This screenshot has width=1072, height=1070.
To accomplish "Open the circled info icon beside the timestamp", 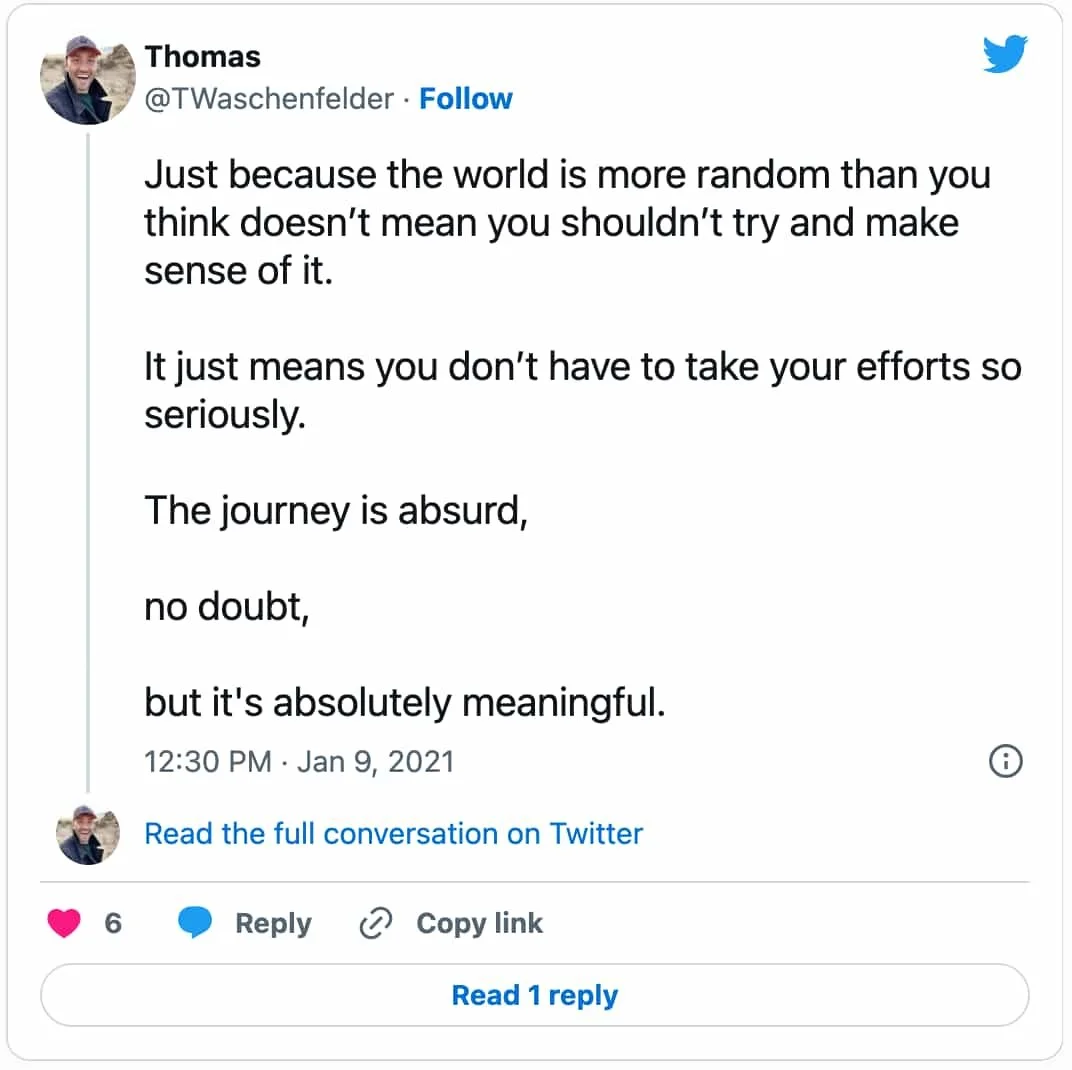I will 1006,761.
